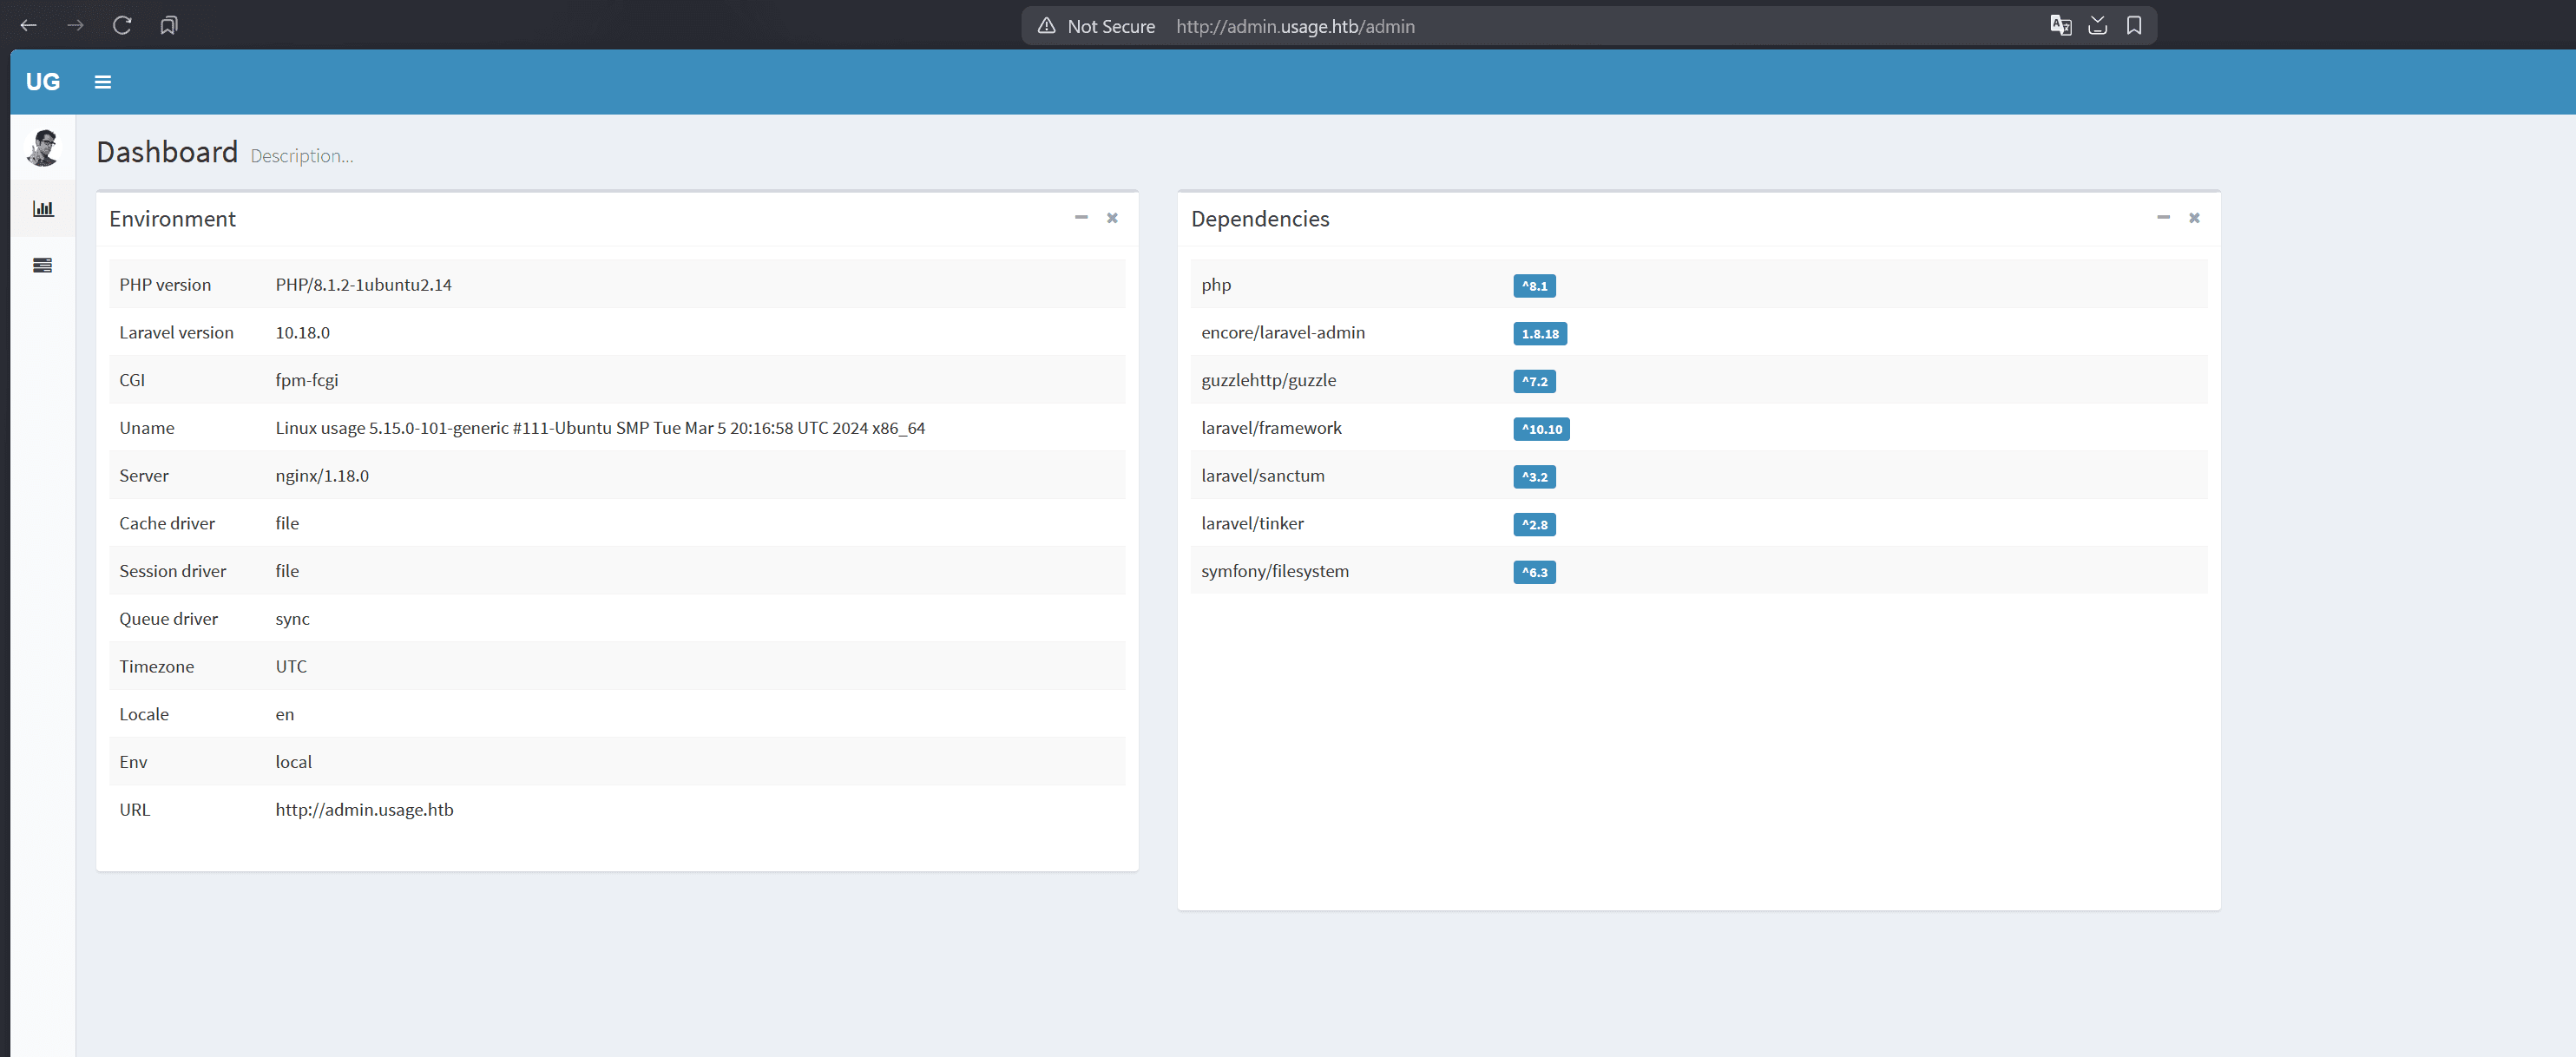This screenshot has height=1057, width=2576.
Task: Click the user avatar in the sidebar
Action: (42, 147)
